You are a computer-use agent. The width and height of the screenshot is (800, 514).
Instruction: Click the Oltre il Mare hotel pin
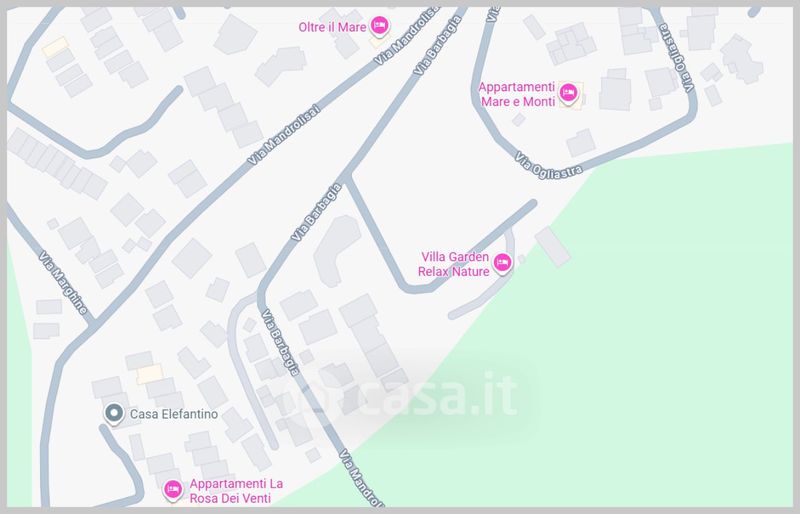click(x=380, y=26)
